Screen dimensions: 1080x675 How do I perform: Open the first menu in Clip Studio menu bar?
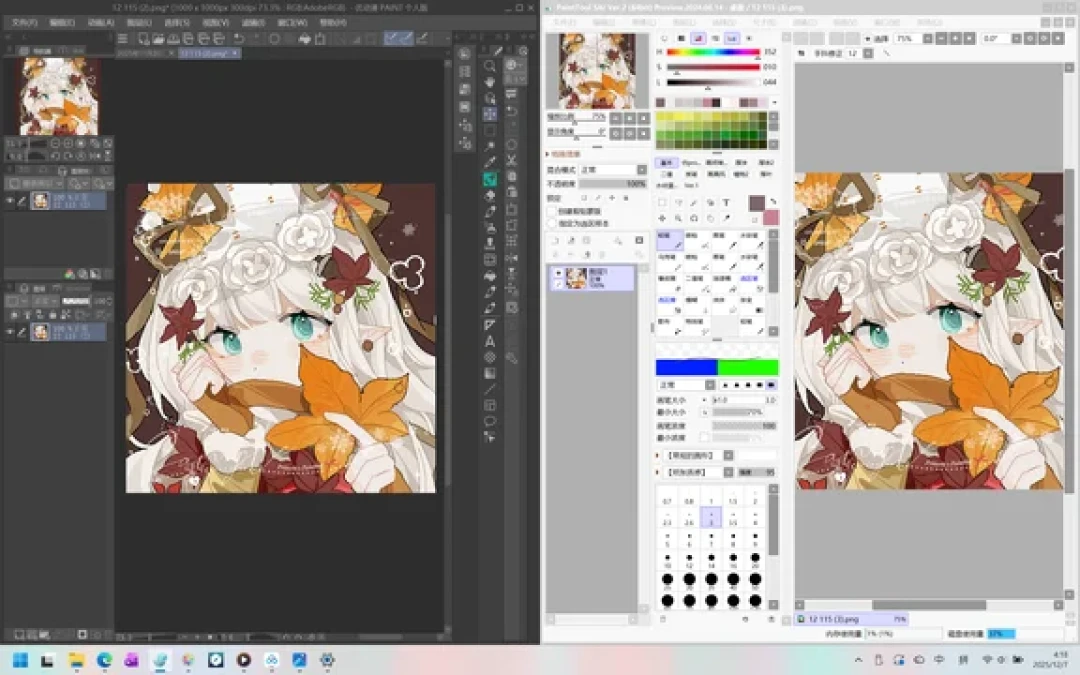[x=24, y=23]
